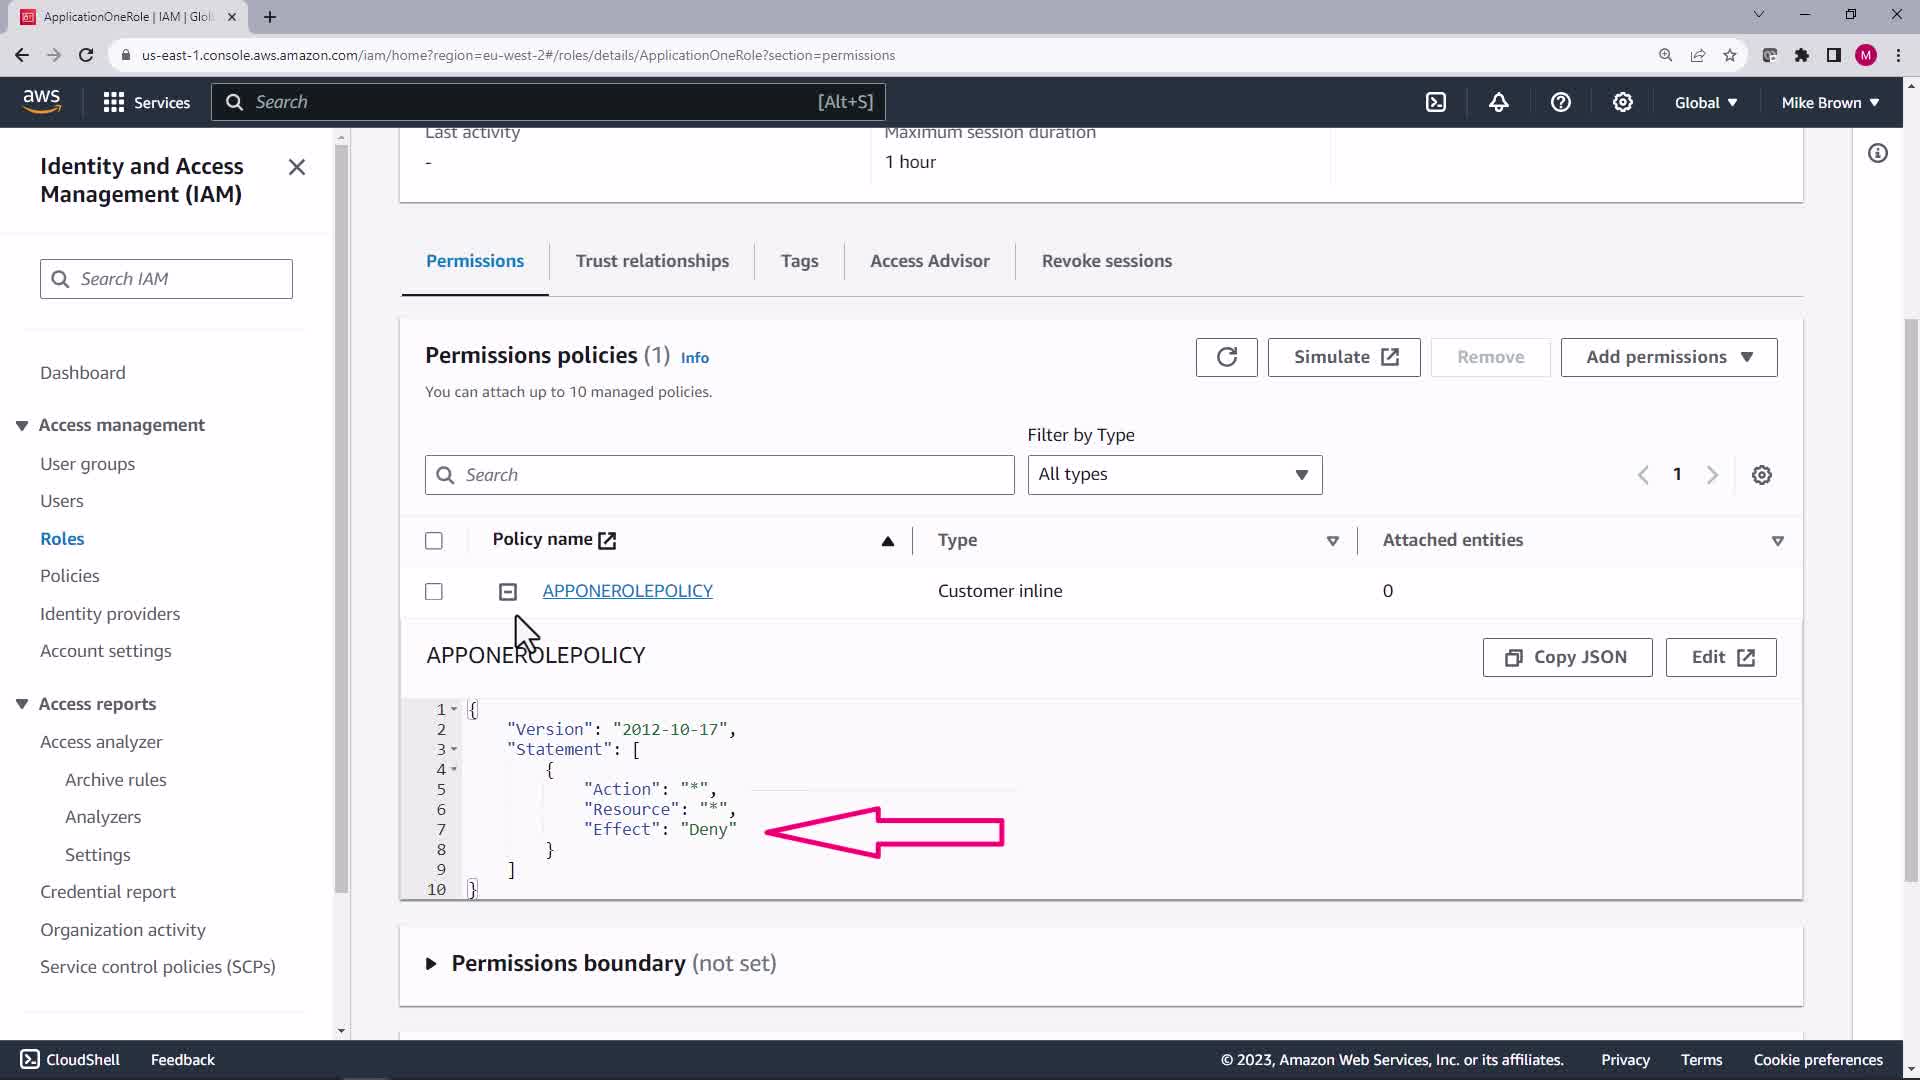
Task: Click the Copy JSON button
Action: tap(1566, 657)
